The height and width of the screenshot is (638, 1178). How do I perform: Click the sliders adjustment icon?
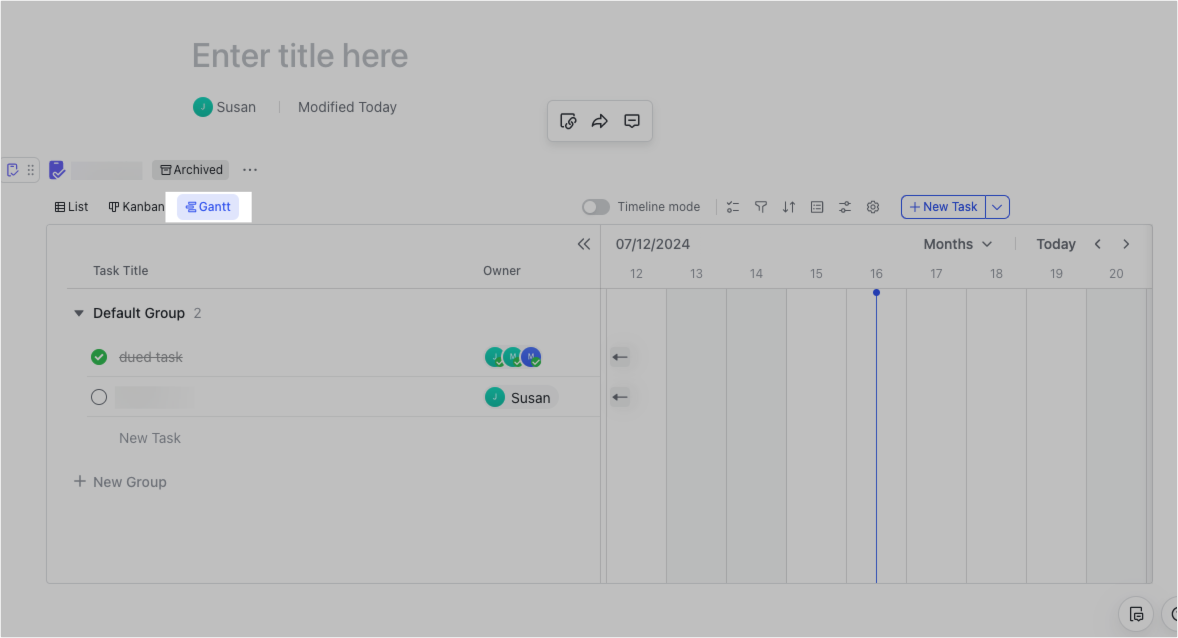pyautogui.click(x=844, y=206)
